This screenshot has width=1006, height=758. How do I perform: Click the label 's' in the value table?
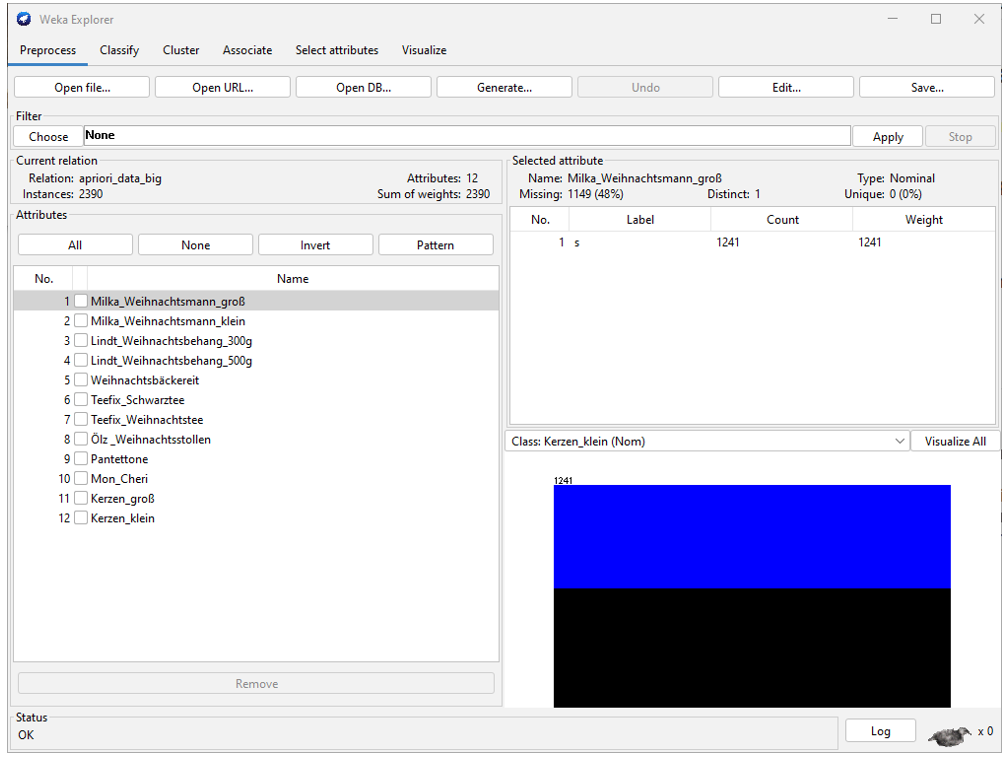(577, 243)
